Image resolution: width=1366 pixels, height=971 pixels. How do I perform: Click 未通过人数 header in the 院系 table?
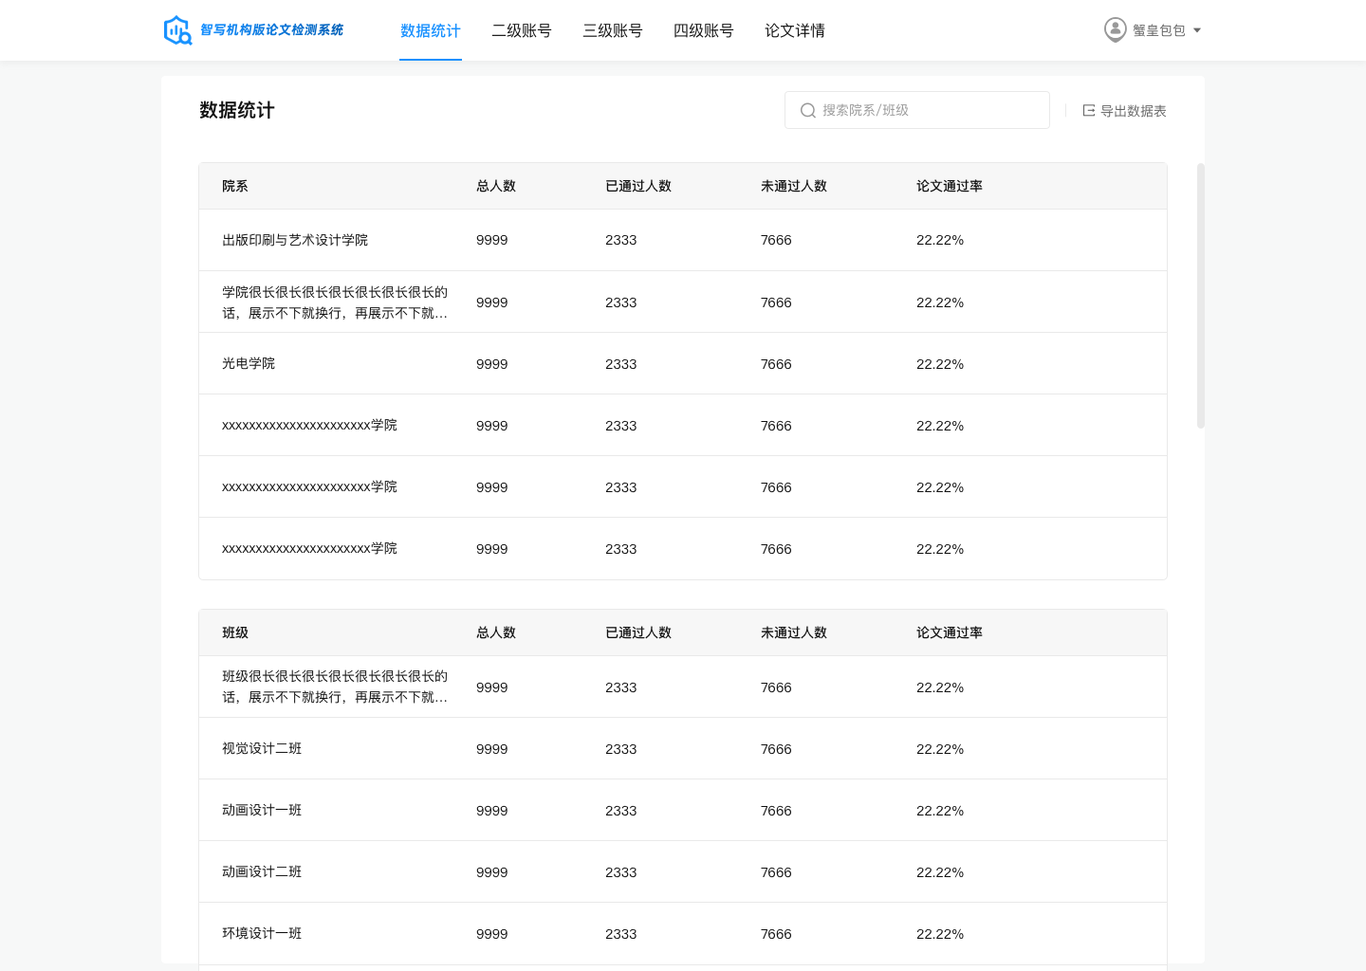point(793,186)
